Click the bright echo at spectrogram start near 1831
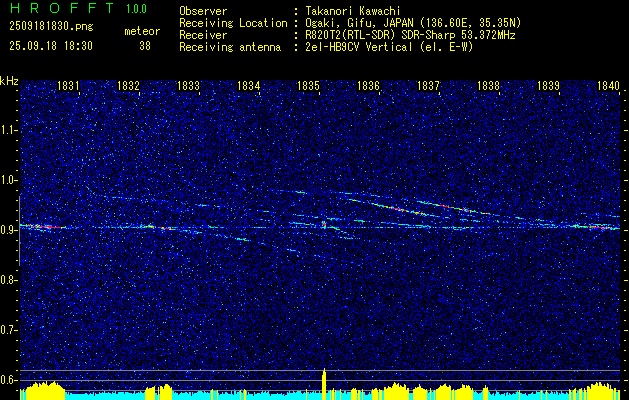Screen dimensions: 629x400 click(42, 227)
